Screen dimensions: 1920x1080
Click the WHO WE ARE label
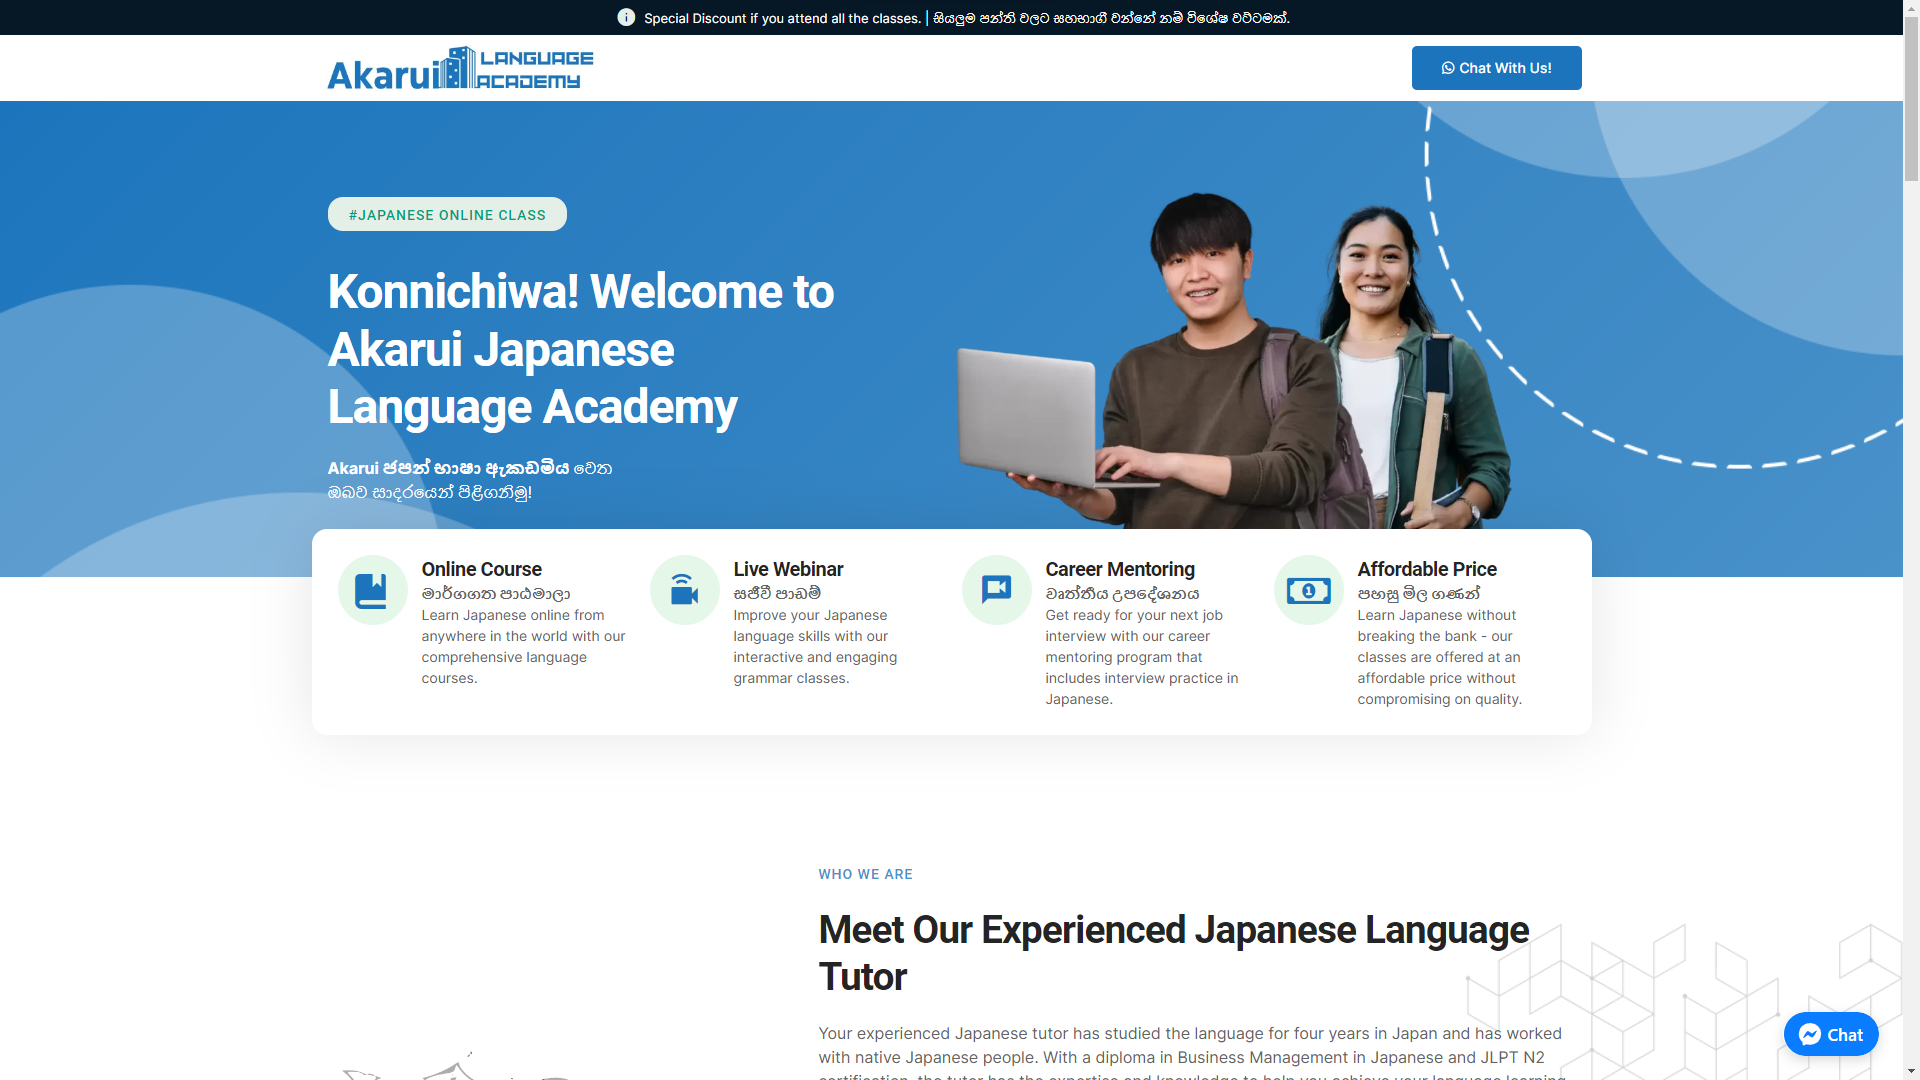point(865,874)
